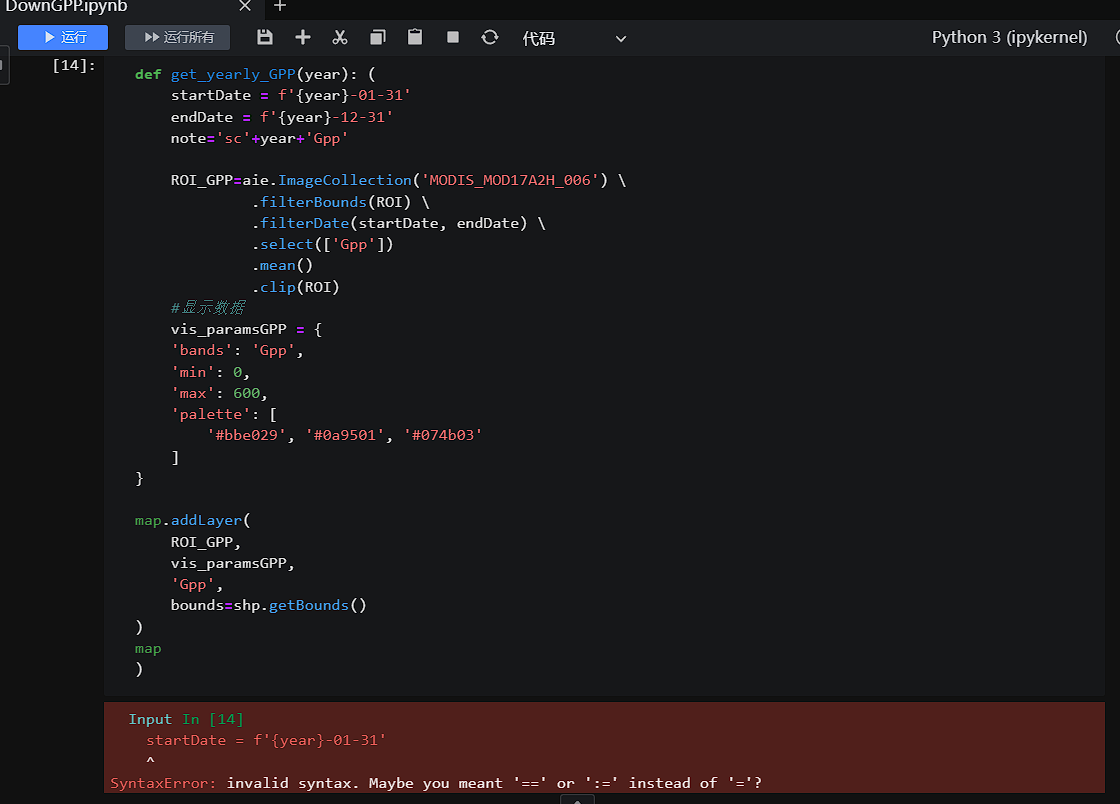The image size is (1120, 804).
Task: Click the 'palette': [ line
Action: 224,414
